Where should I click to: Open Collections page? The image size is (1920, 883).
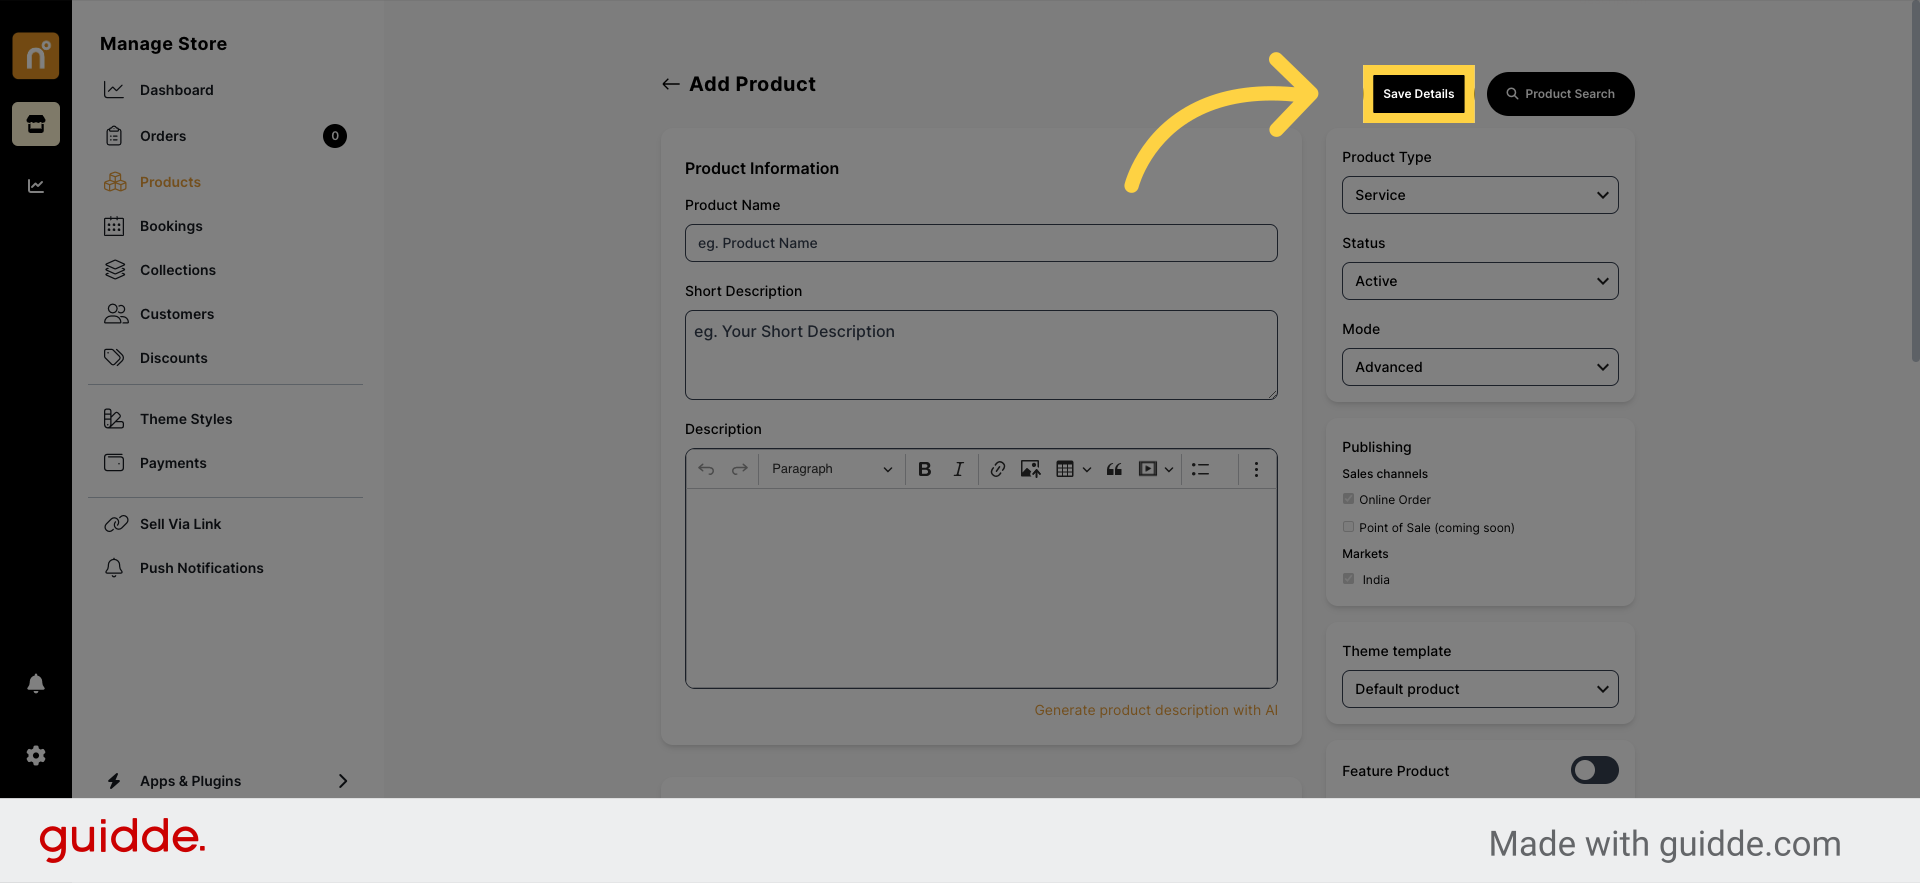(178, 270)
